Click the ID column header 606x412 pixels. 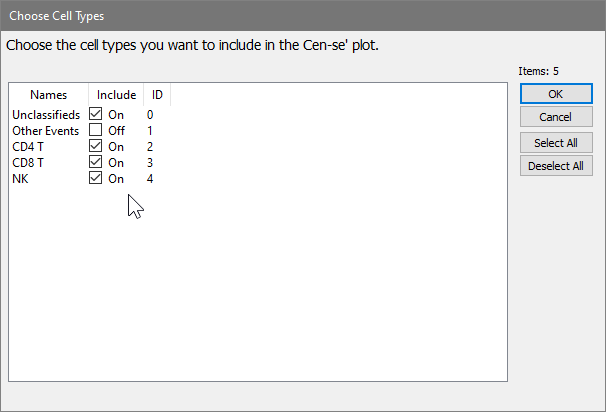click(x=157, y=95)
